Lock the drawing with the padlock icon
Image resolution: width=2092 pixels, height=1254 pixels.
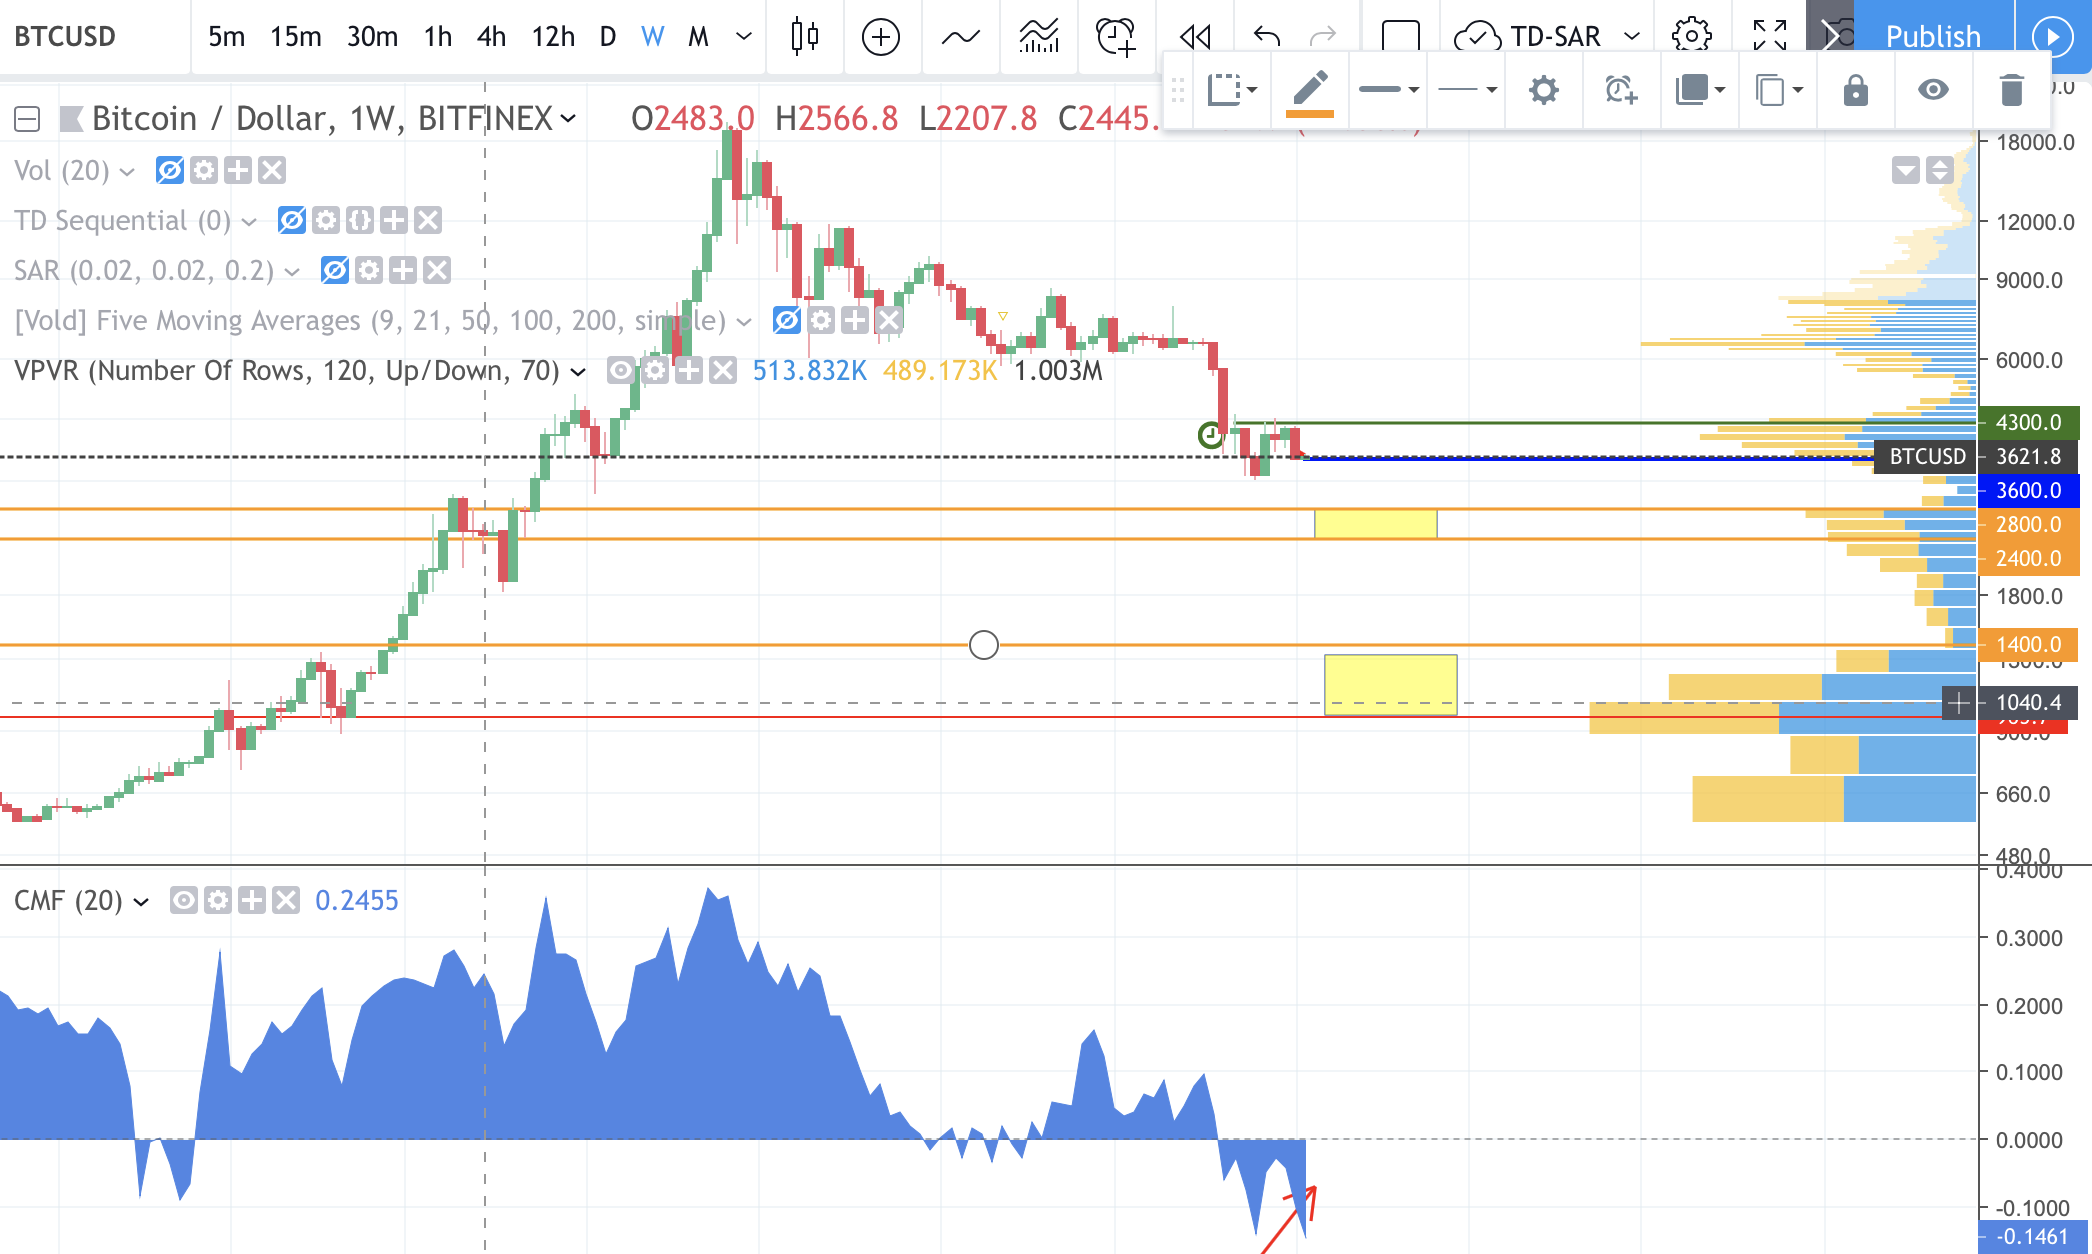(x=1855, y=90)
